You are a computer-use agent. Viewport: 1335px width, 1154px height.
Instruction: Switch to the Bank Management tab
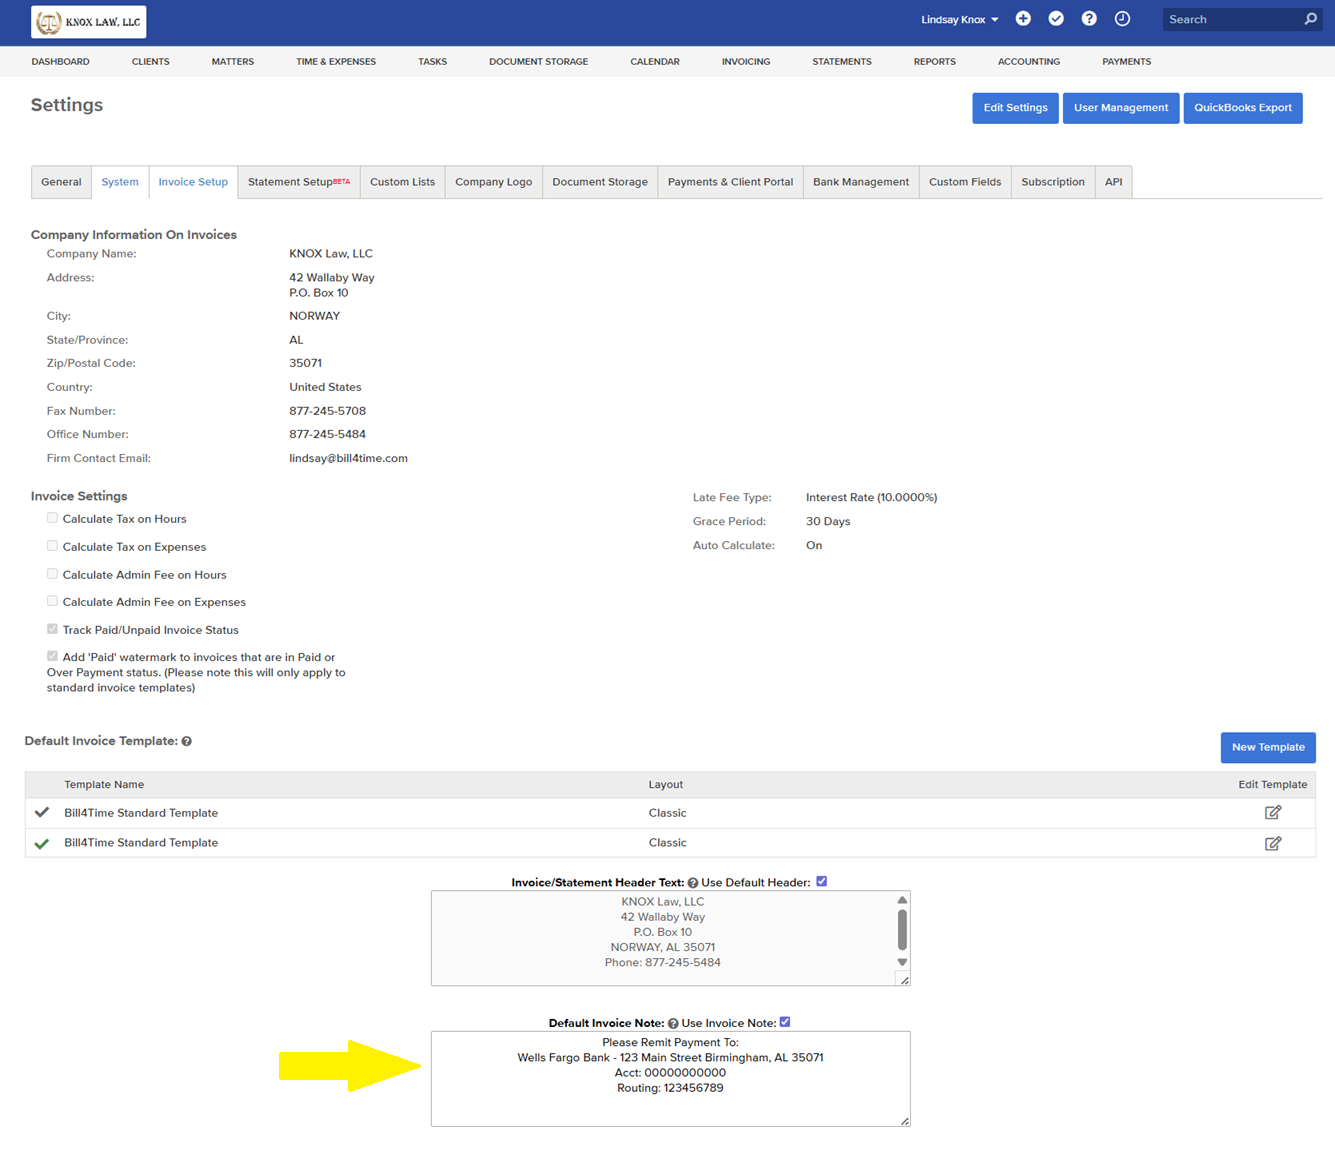[861, 182]
